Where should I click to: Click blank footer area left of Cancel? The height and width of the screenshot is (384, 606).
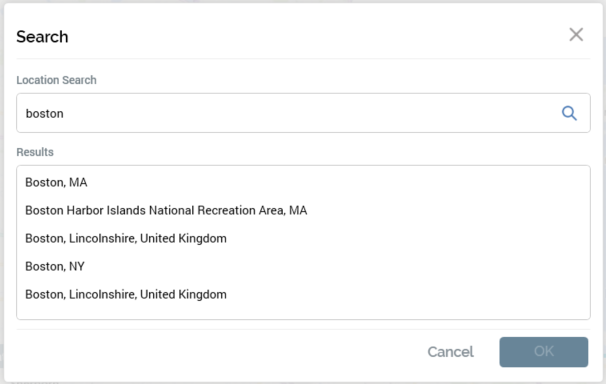point(216,352)
